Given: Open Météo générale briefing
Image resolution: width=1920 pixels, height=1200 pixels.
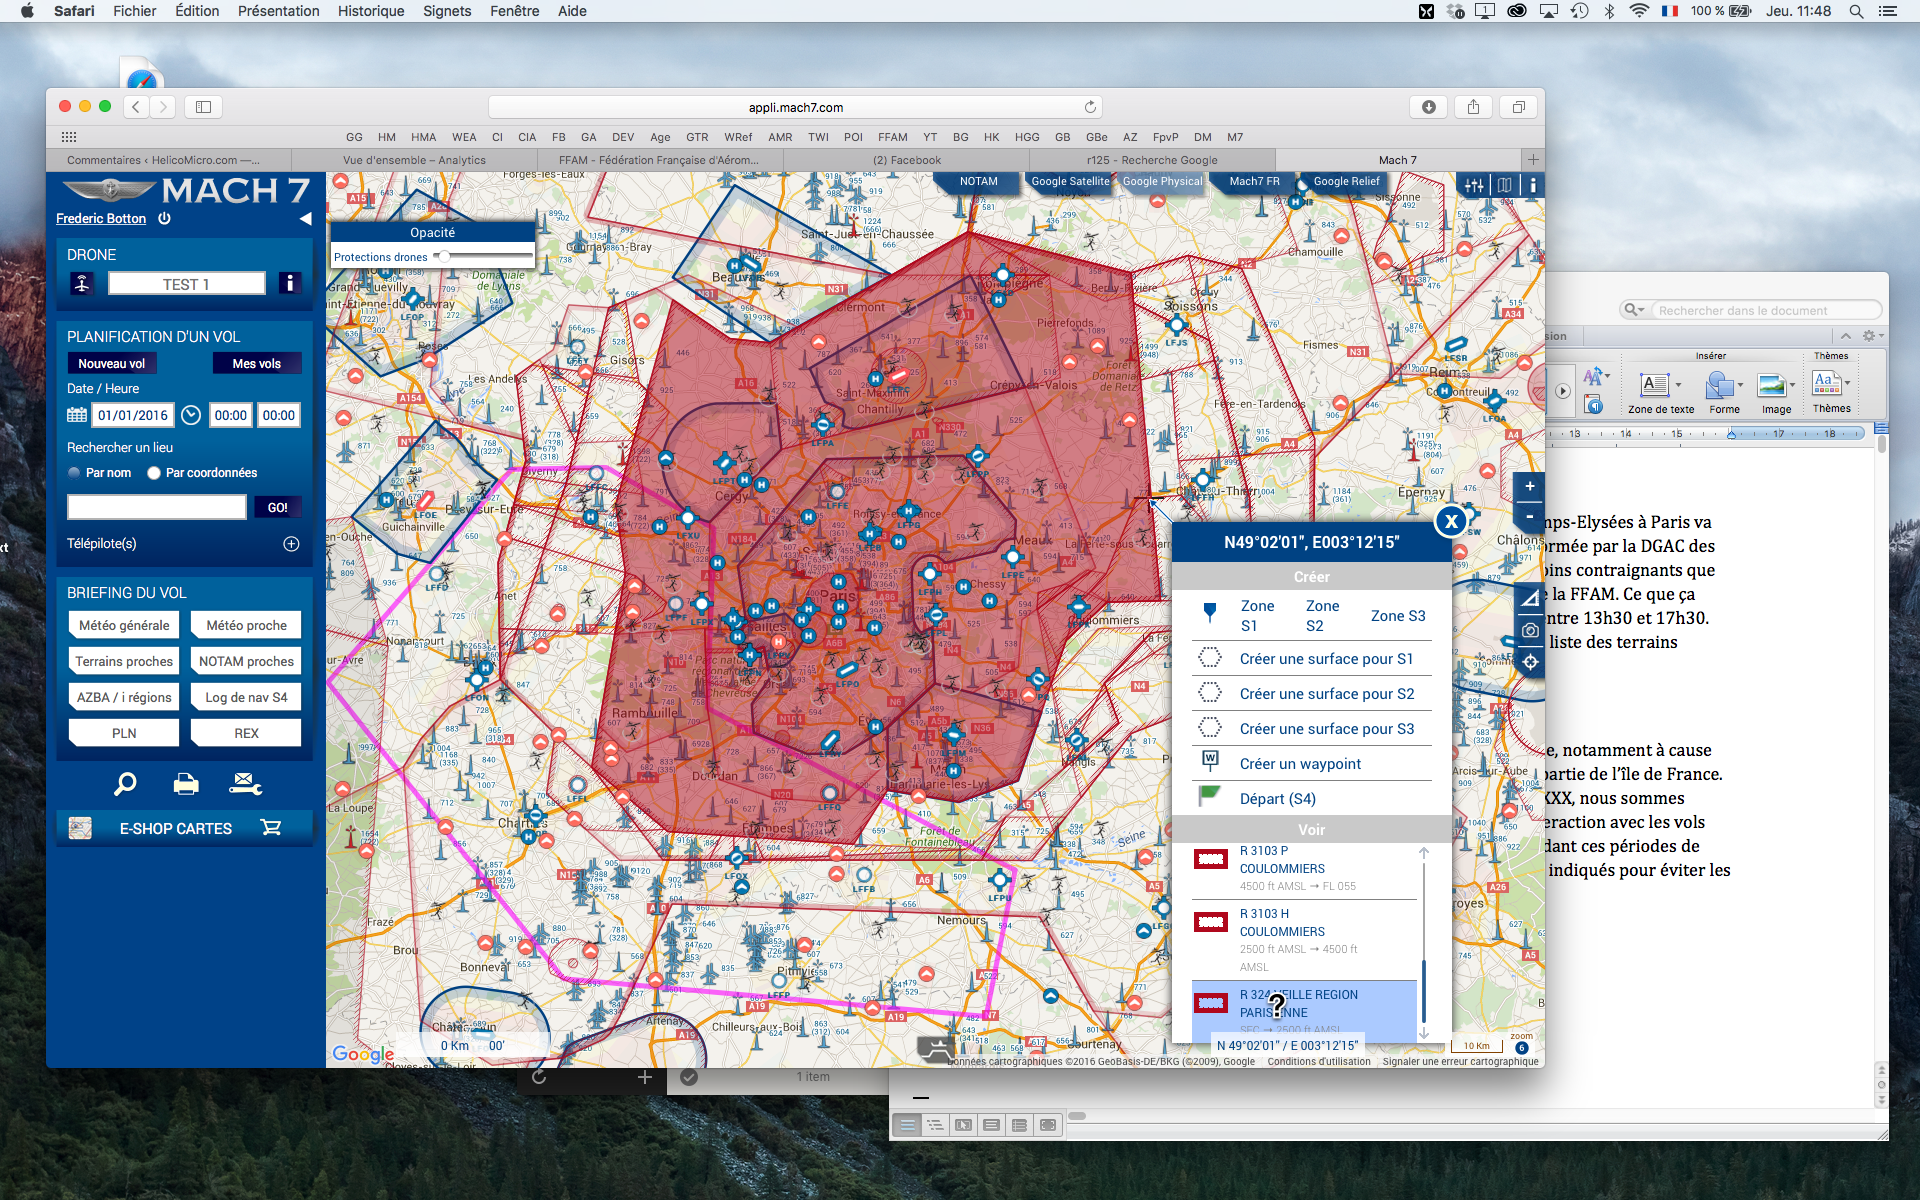Looking at the screenshot, I should 124,625.
